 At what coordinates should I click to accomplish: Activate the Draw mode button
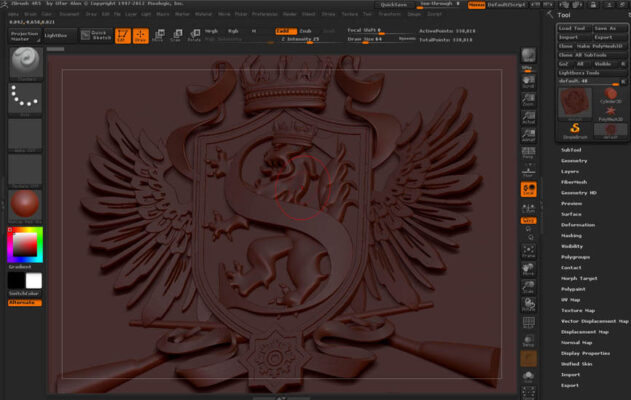(140, 35)
